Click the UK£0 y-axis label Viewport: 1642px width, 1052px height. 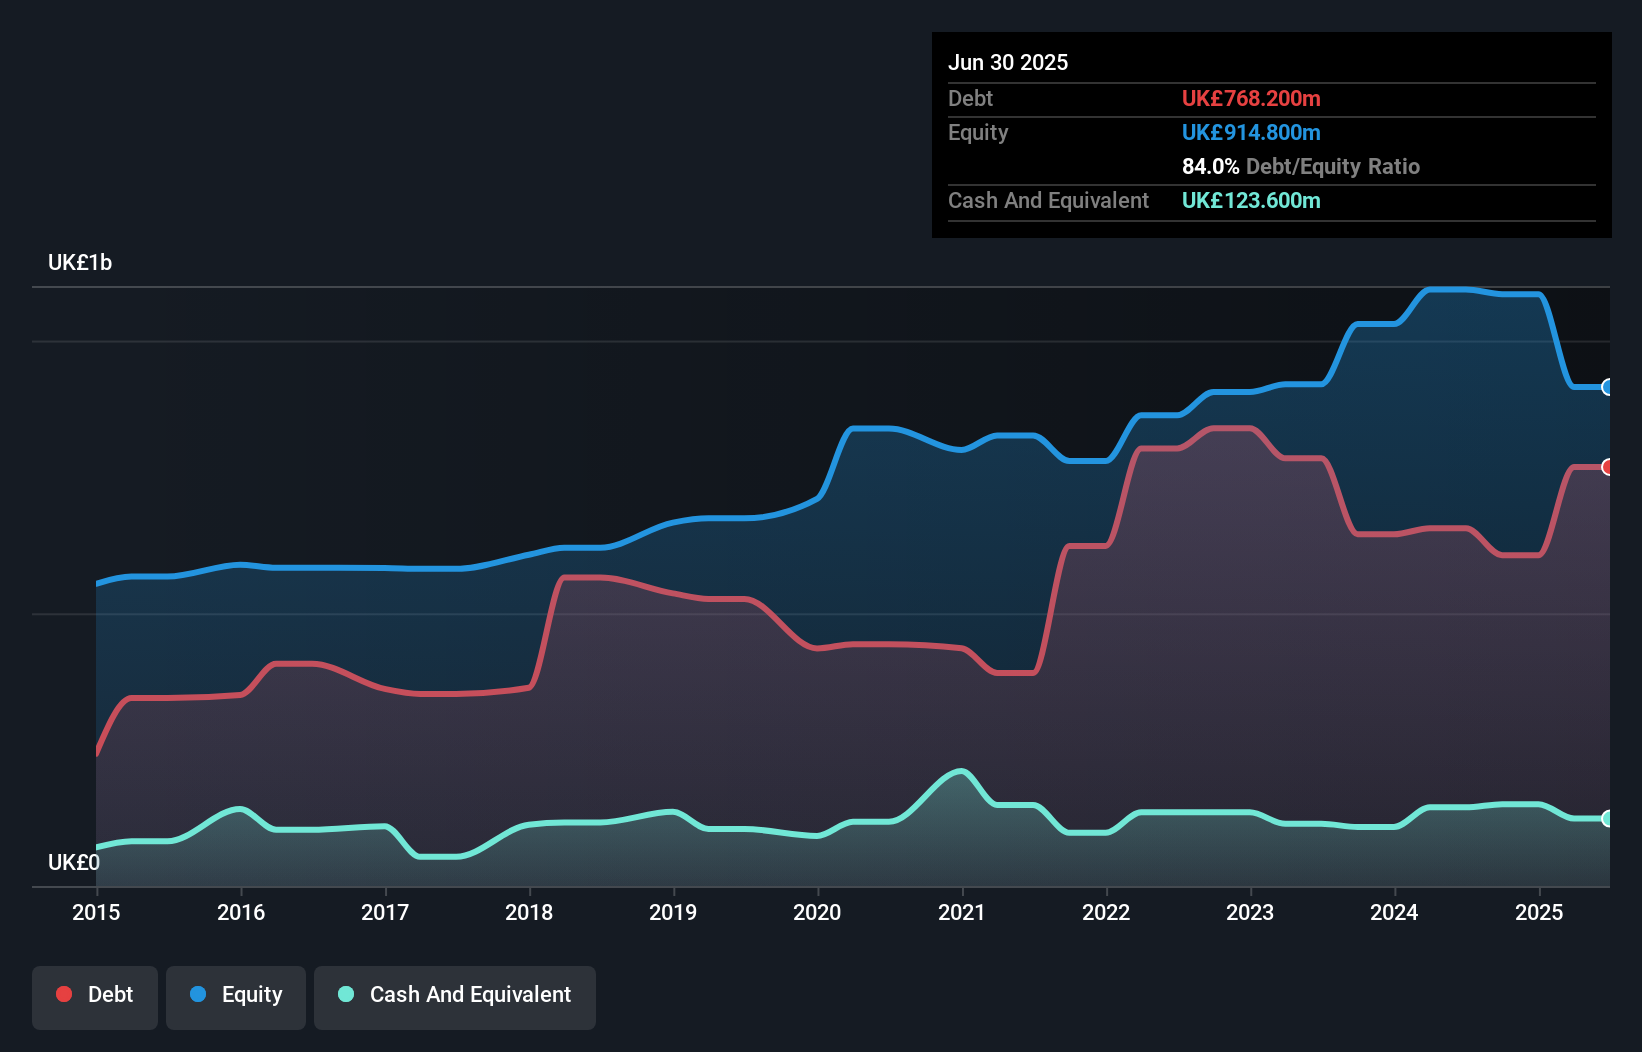[x=74, y=862]
